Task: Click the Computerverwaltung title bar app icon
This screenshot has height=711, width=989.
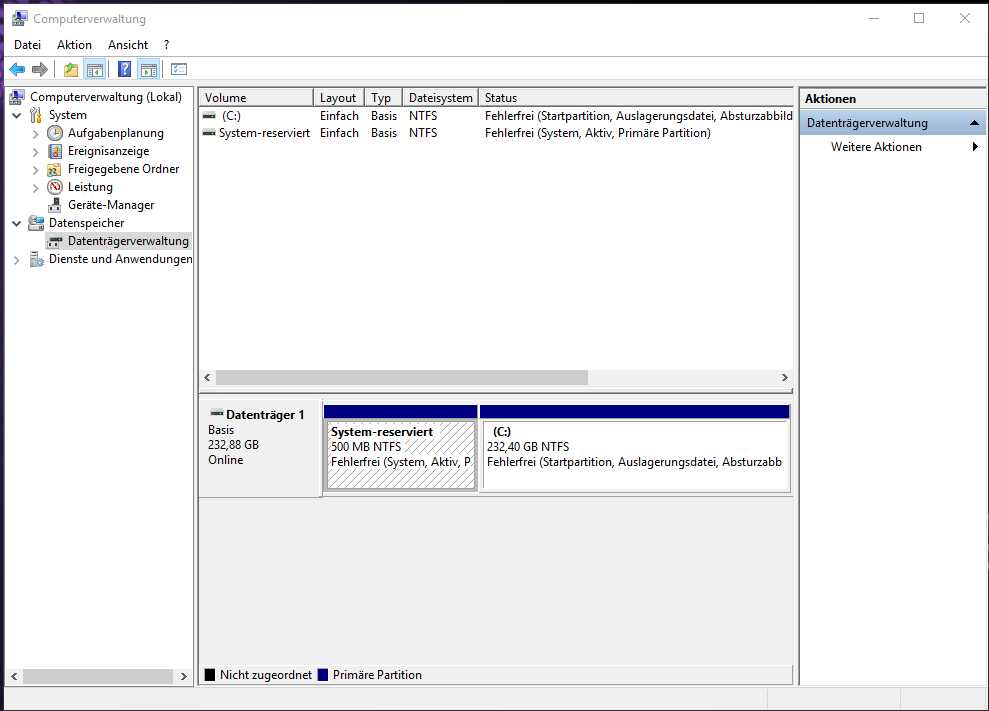Action: click(x=20, y=19)
